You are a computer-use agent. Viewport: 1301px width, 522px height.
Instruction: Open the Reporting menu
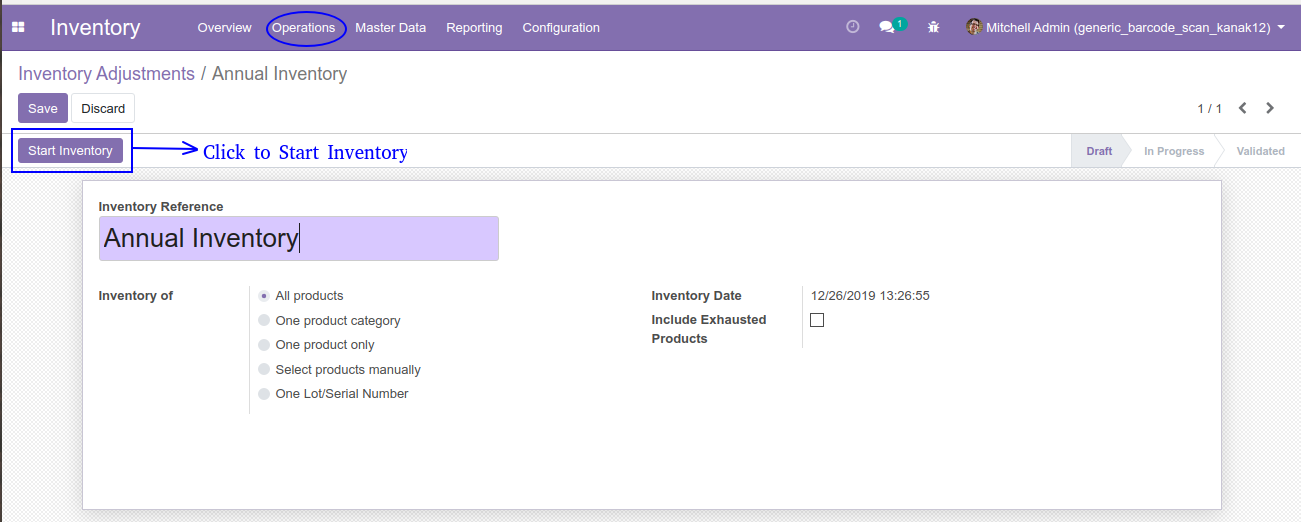[474, 28]
